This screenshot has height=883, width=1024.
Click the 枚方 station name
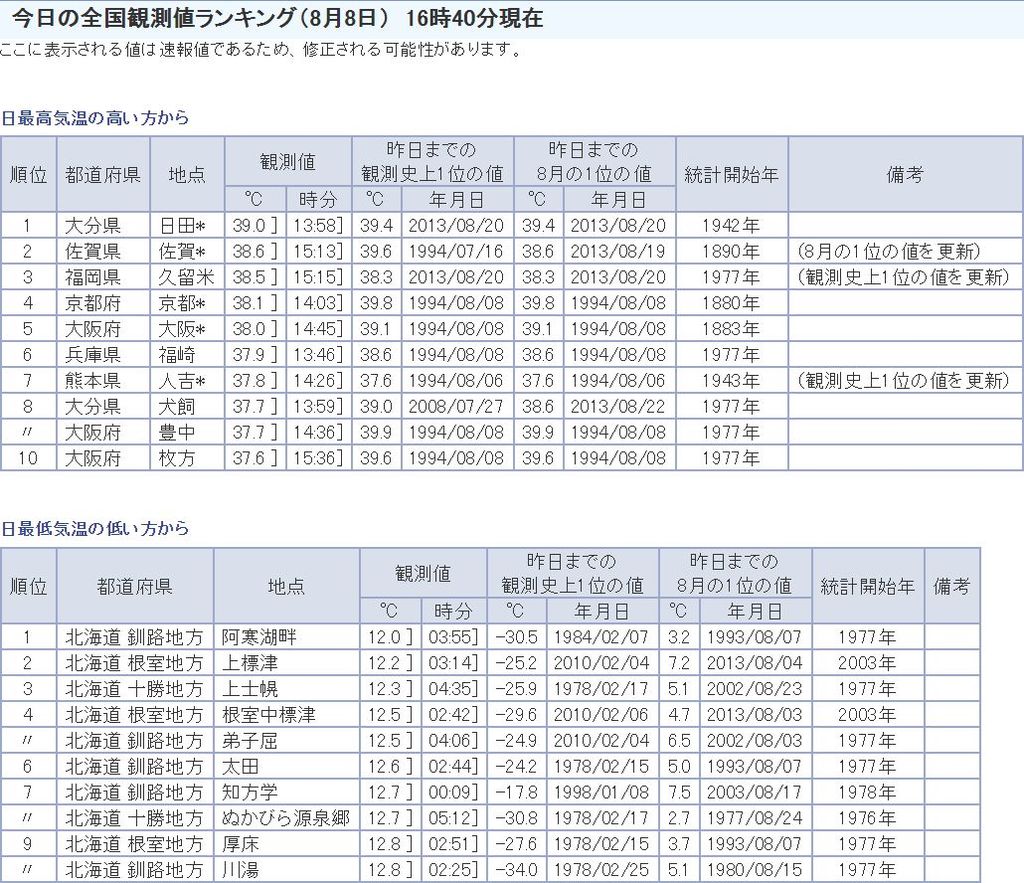[176, 458]
